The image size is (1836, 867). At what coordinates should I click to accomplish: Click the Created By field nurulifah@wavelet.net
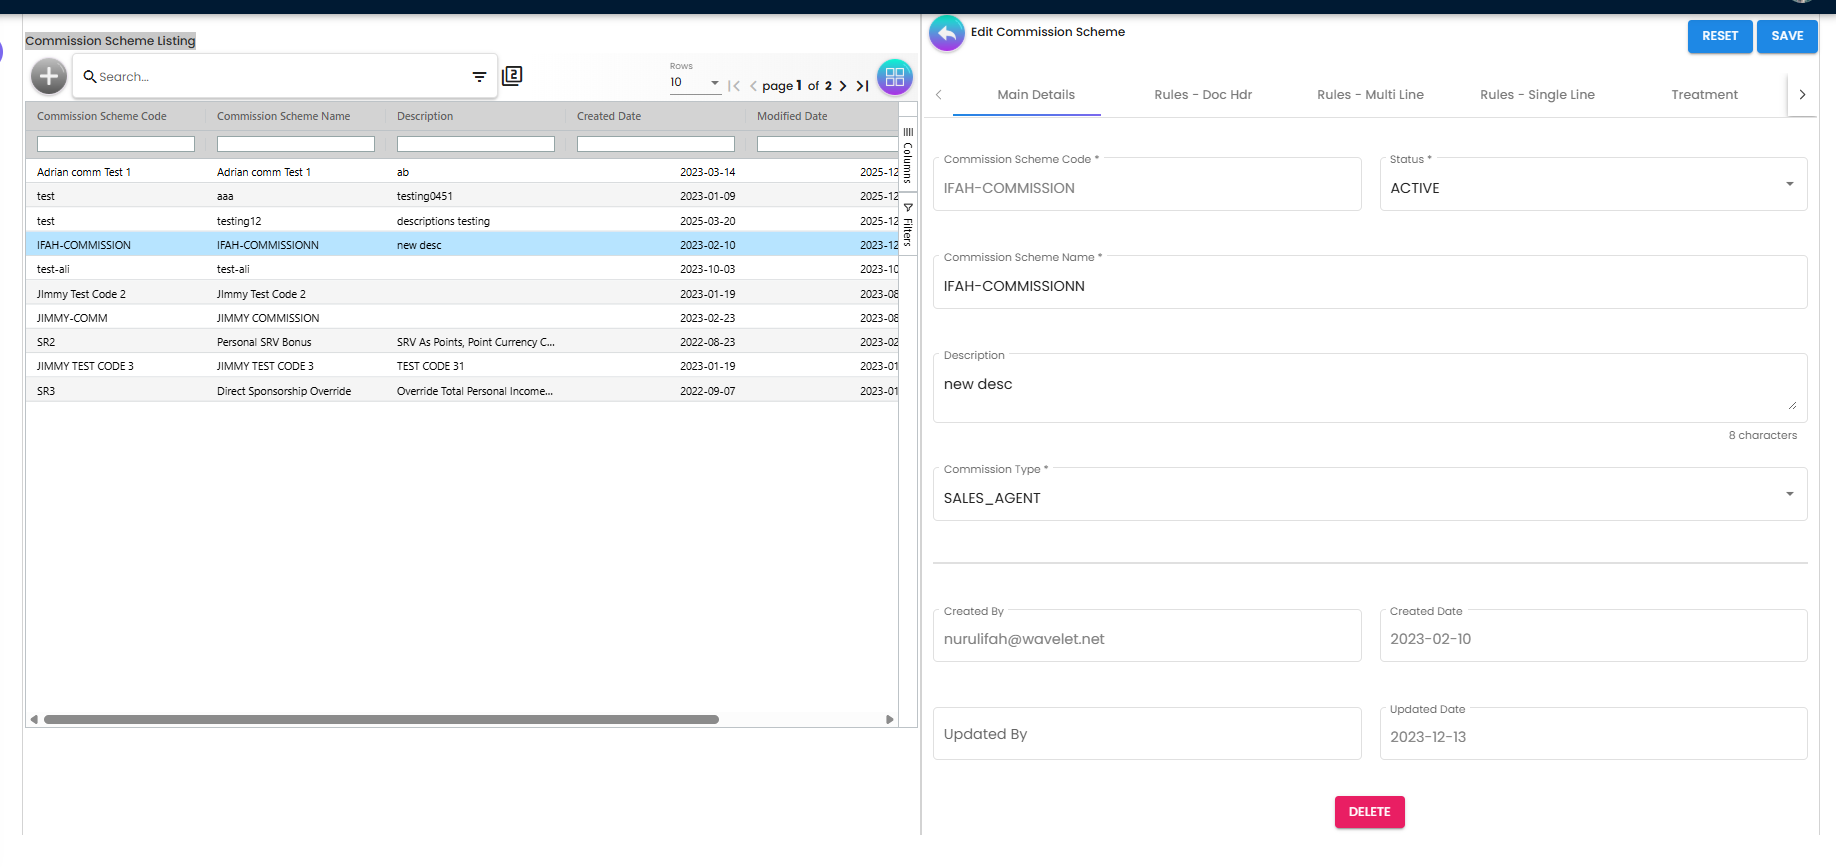tap(1147, 636)
